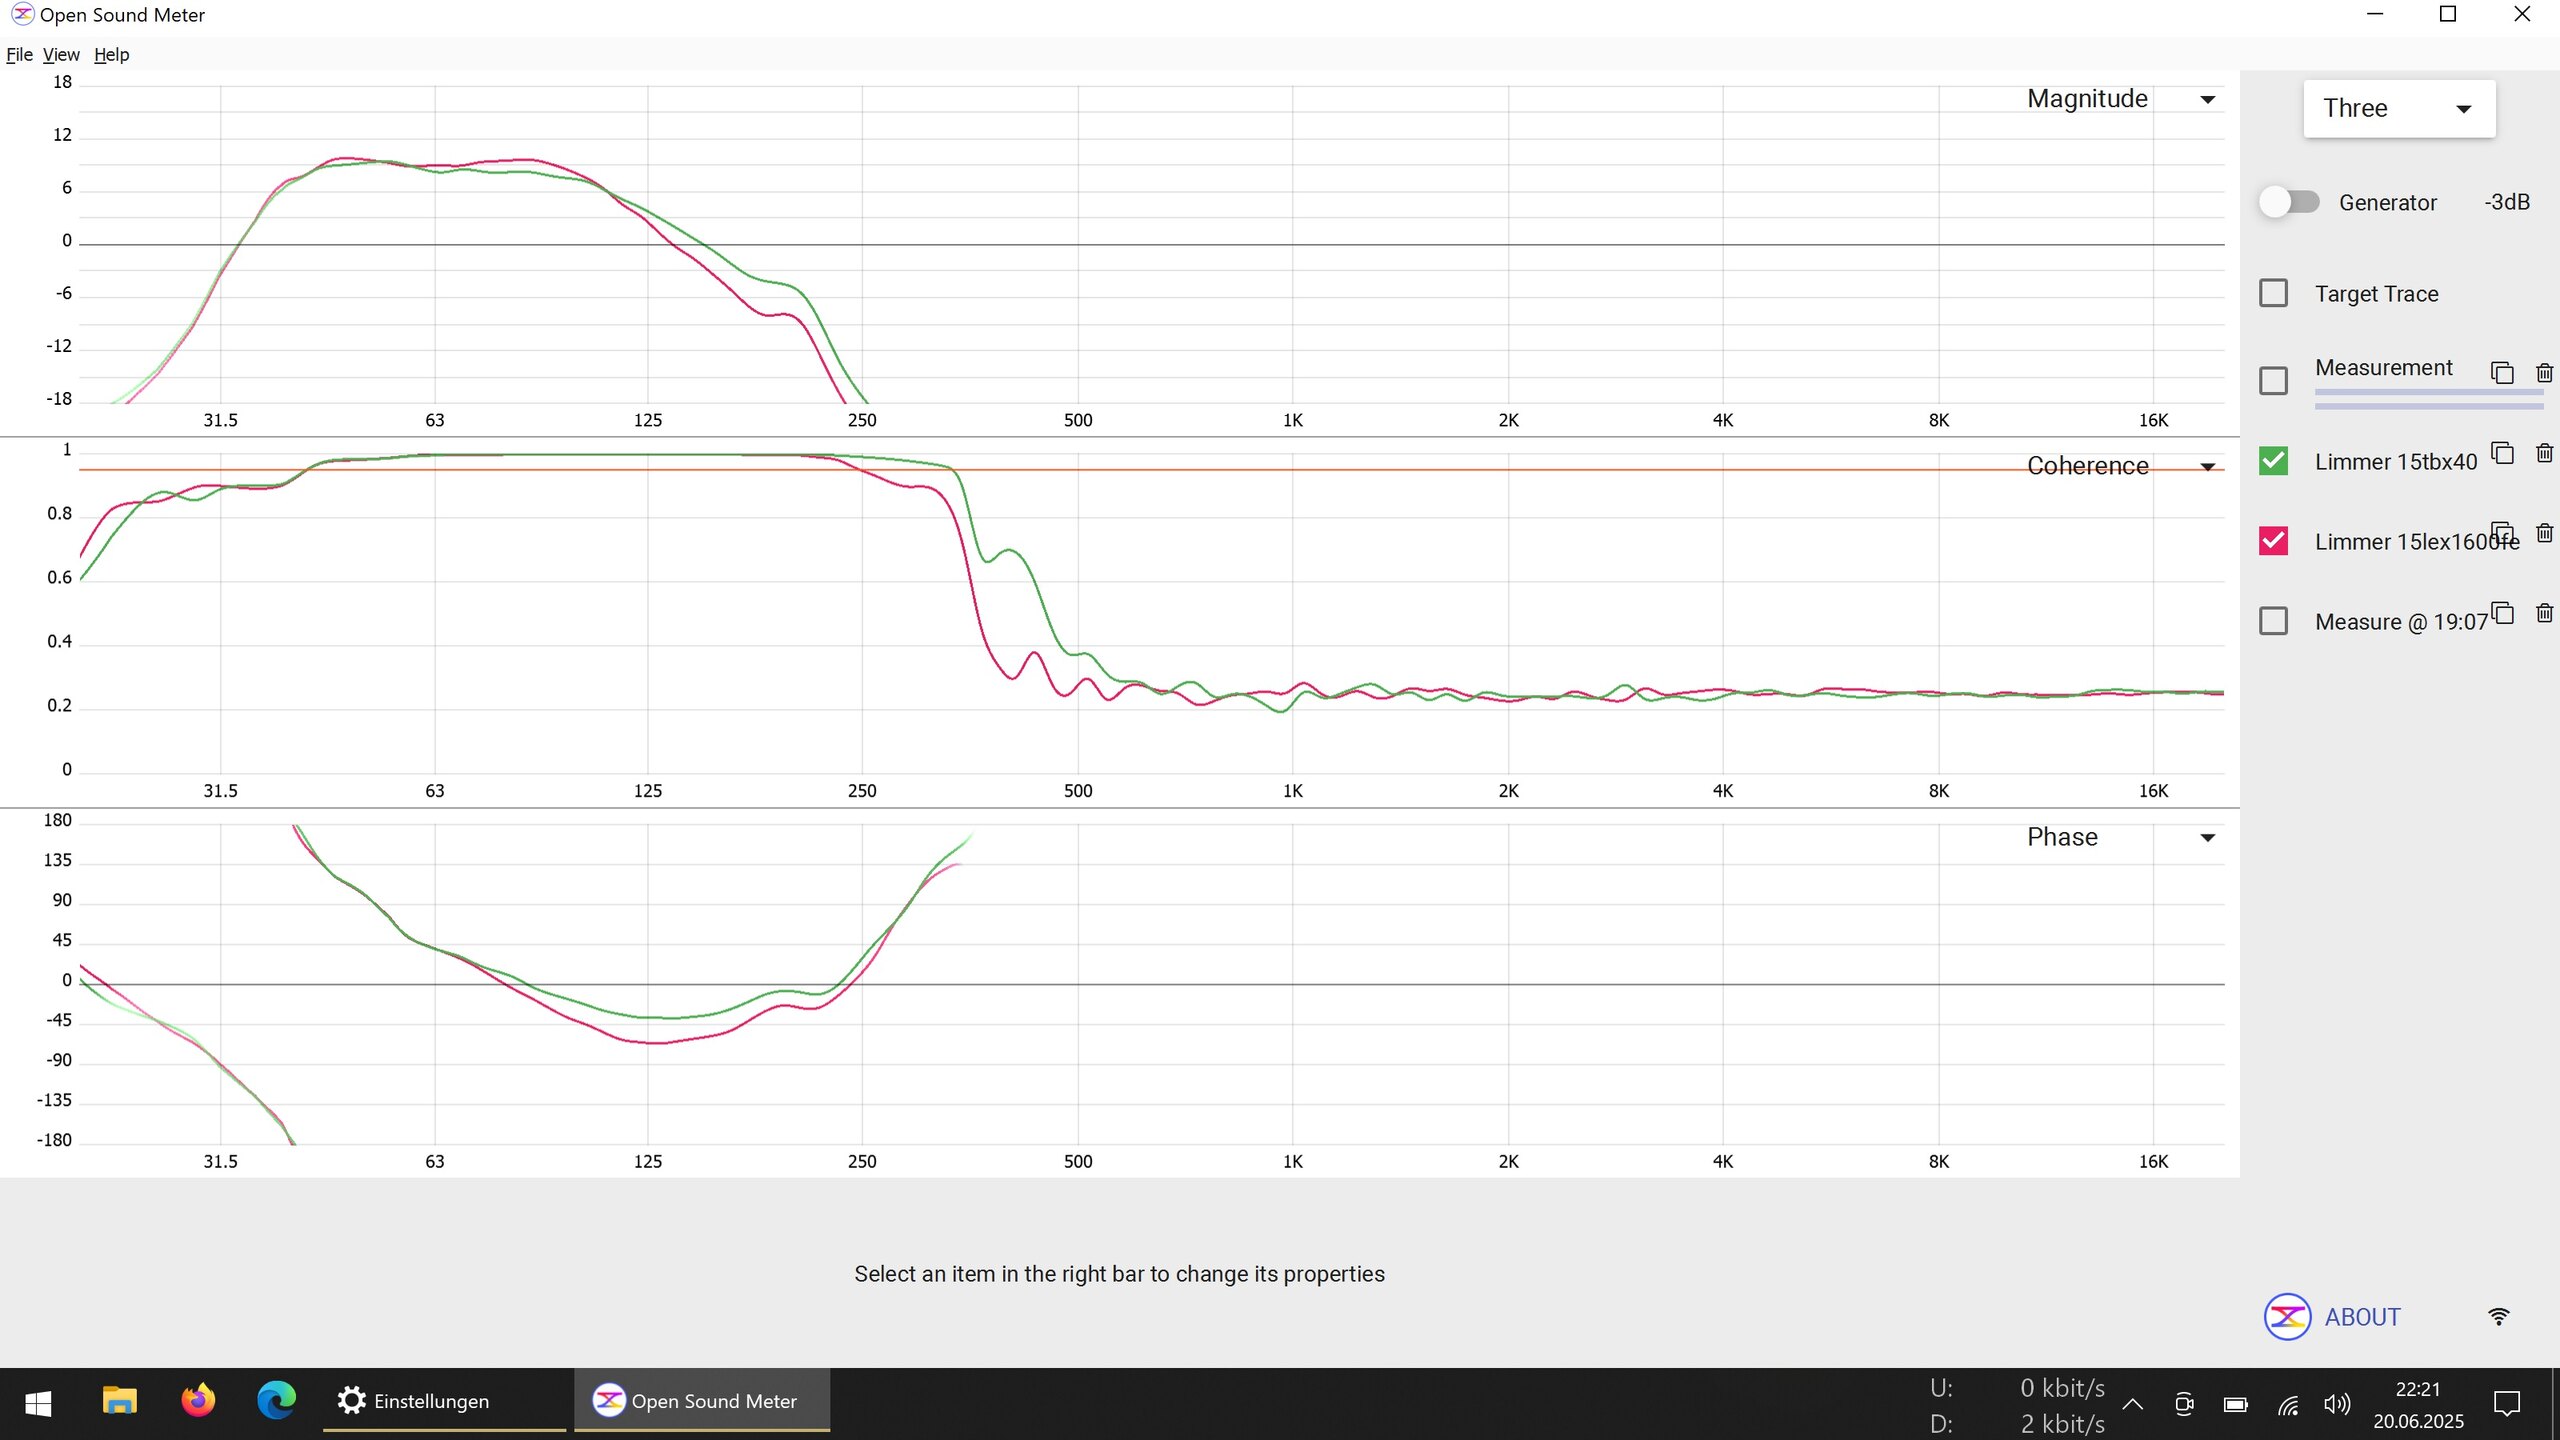Image resolution: width=2560 pixels, height=1440 pixels.
Task: Turn on the Generator switch
Action: pos(2289,202)
